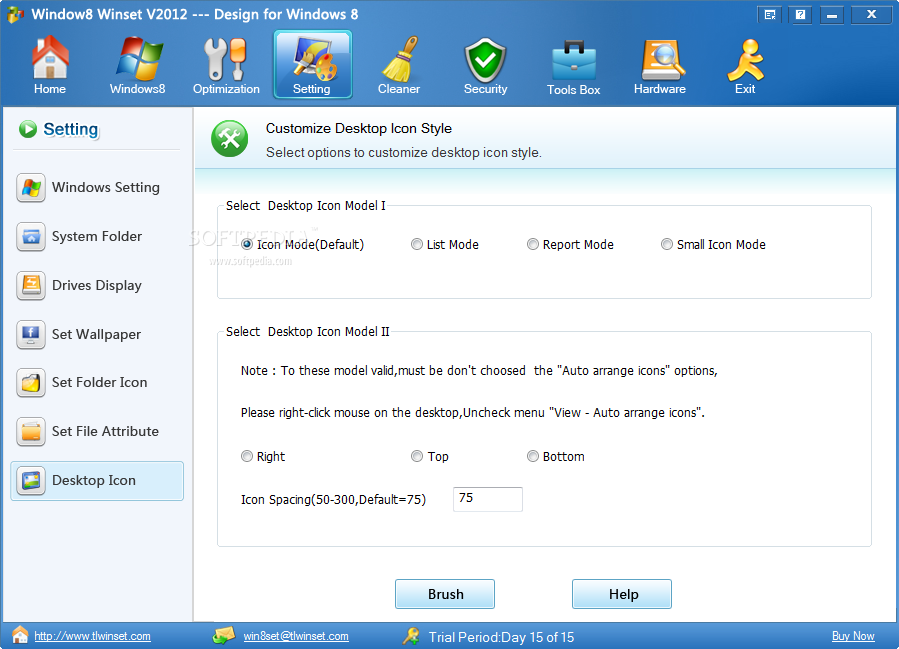Open the Set Wallpaper sidebar item
899x649 pixels.
pos(97,334)
